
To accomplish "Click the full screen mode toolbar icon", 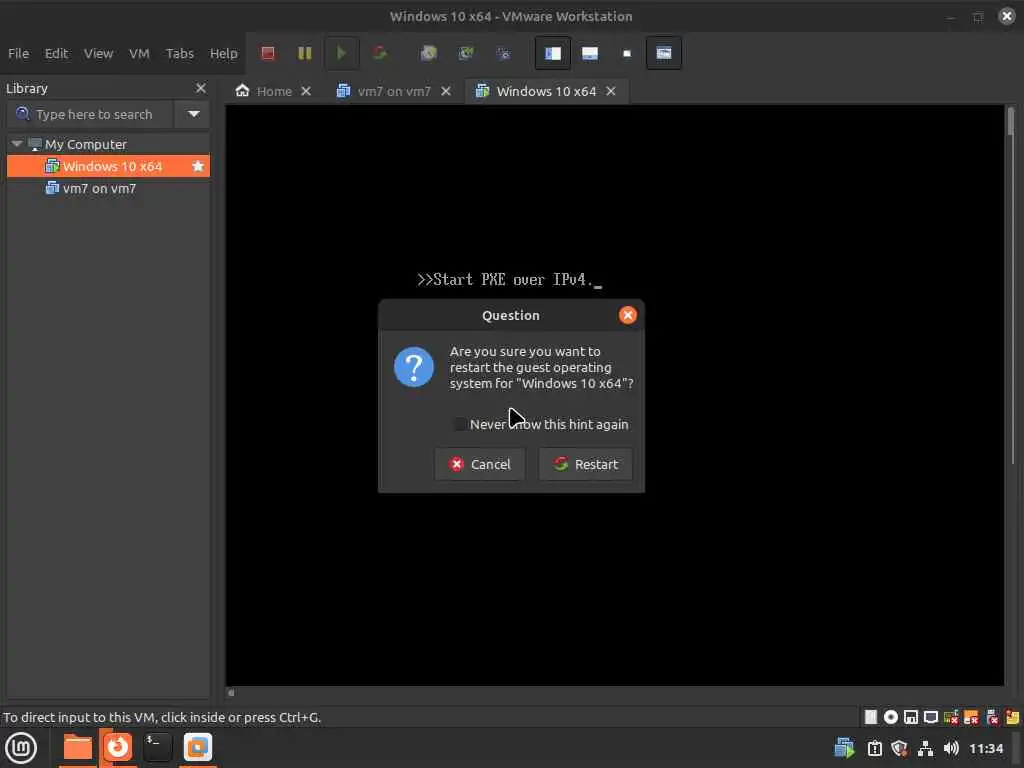I will click(627, 53).
